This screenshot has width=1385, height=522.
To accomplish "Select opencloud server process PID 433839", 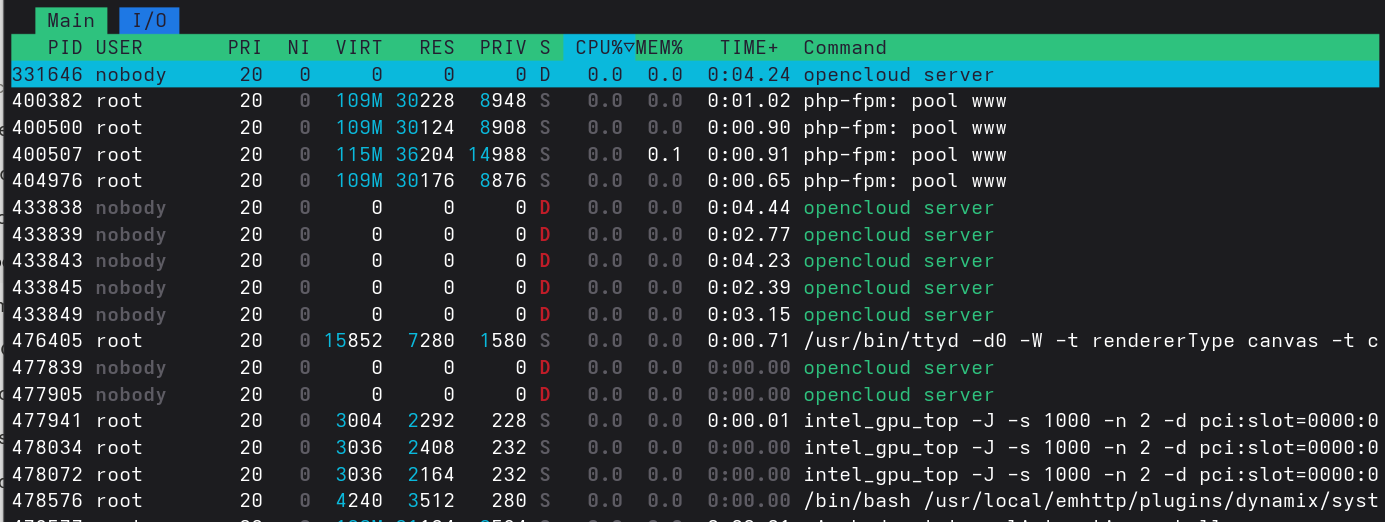I will [694, 234].
